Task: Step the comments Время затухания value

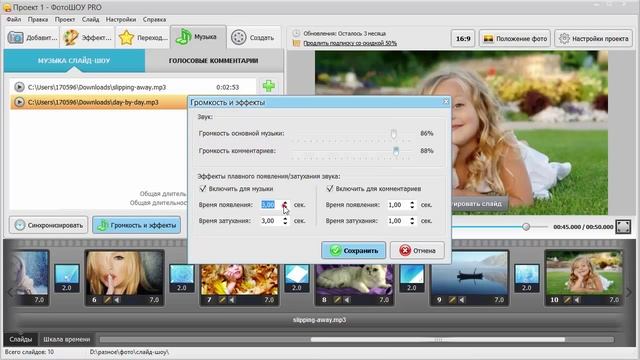Action: coord(412,220)
